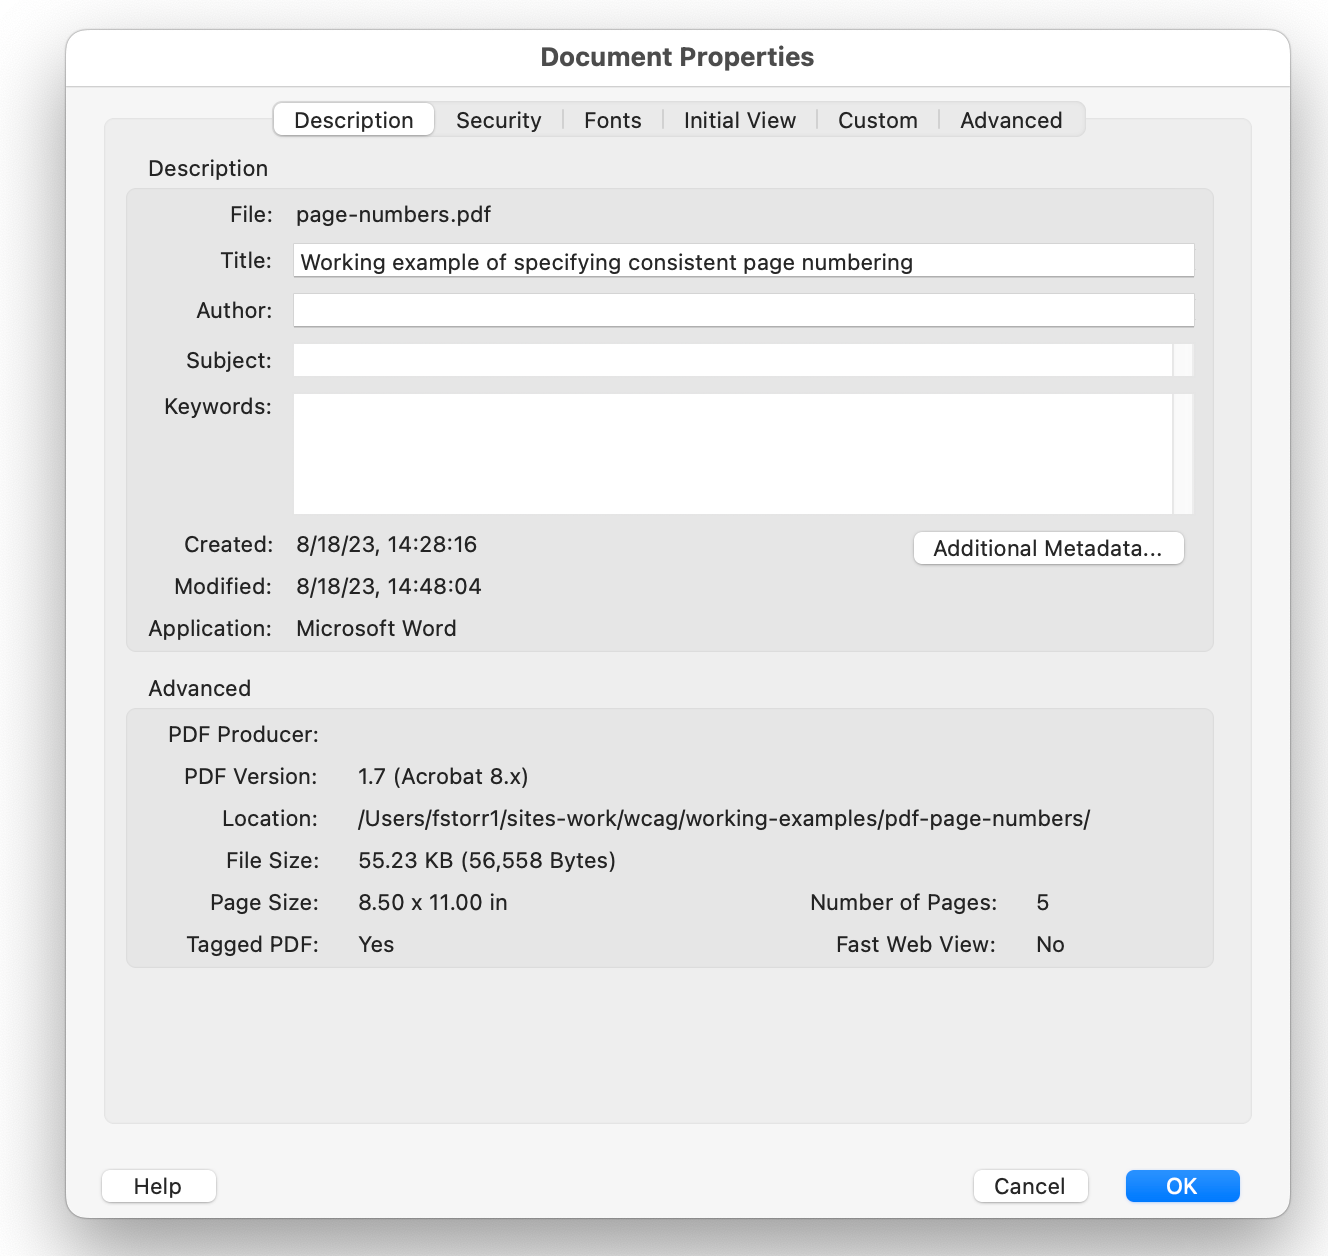This screenshot has height=1256, width=1328.
Task: Click inside the Title field
Action: tap(743, 260)
